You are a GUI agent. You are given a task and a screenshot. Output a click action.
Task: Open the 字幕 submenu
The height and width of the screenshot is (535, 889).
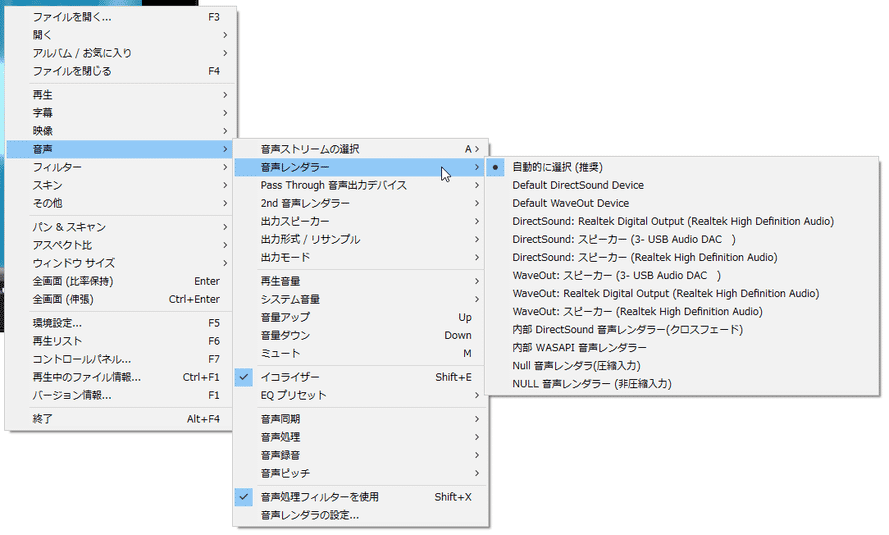pyautogui.click(x=43, y=113)
